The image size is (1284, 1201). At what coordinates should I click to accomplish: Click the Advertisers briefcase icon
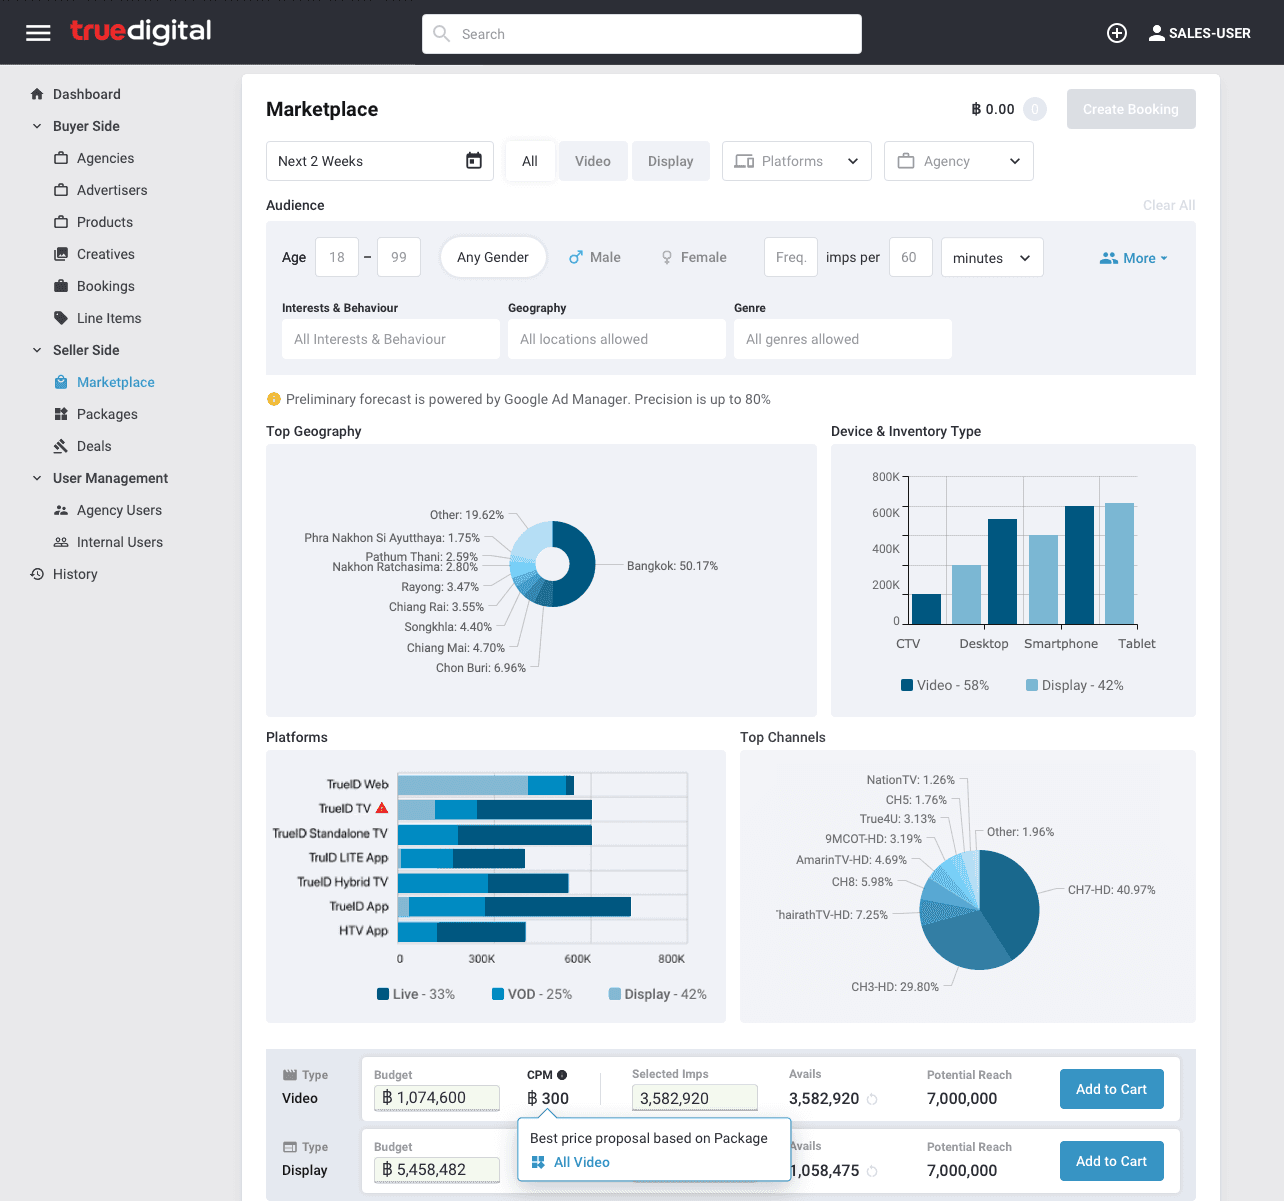point(61,190)
